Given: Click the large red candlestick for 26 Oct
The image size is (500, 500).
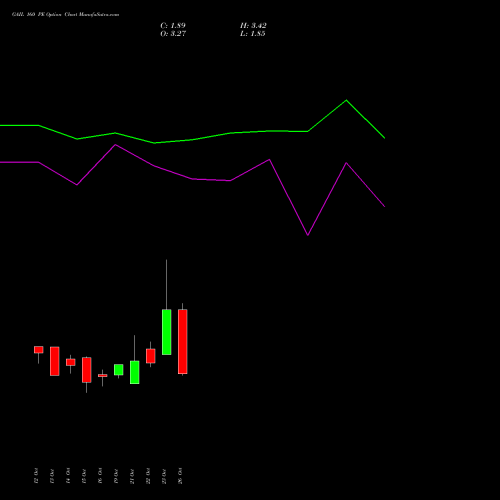Looking at the screenshot, I should (x=183, y=341).
